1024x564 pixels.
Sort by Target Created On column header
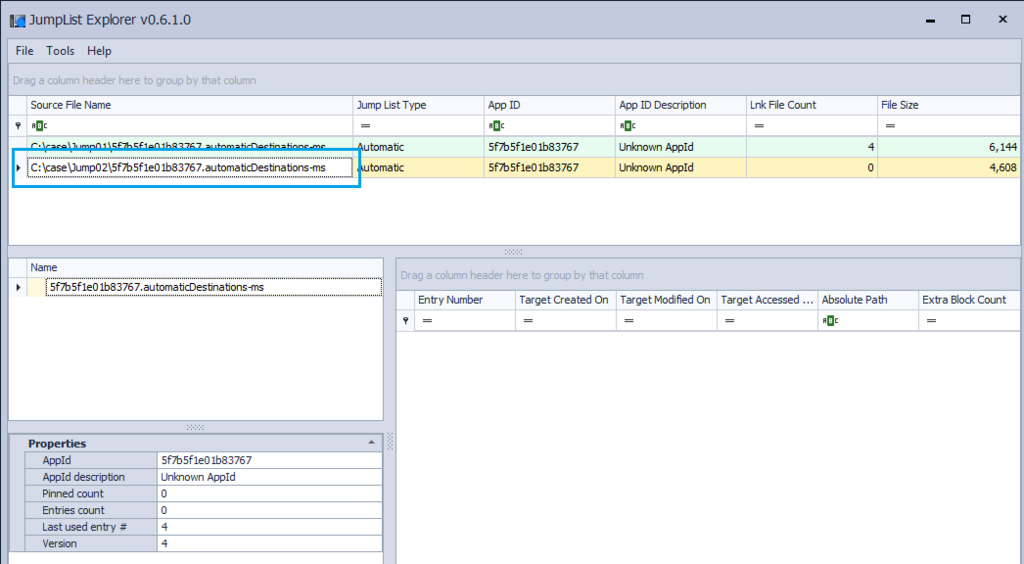pos(566,300)
